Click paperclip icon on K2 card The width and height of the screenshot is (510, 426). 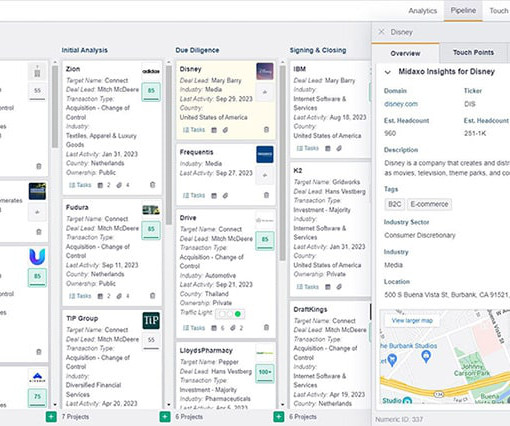[x=339, y=287]
